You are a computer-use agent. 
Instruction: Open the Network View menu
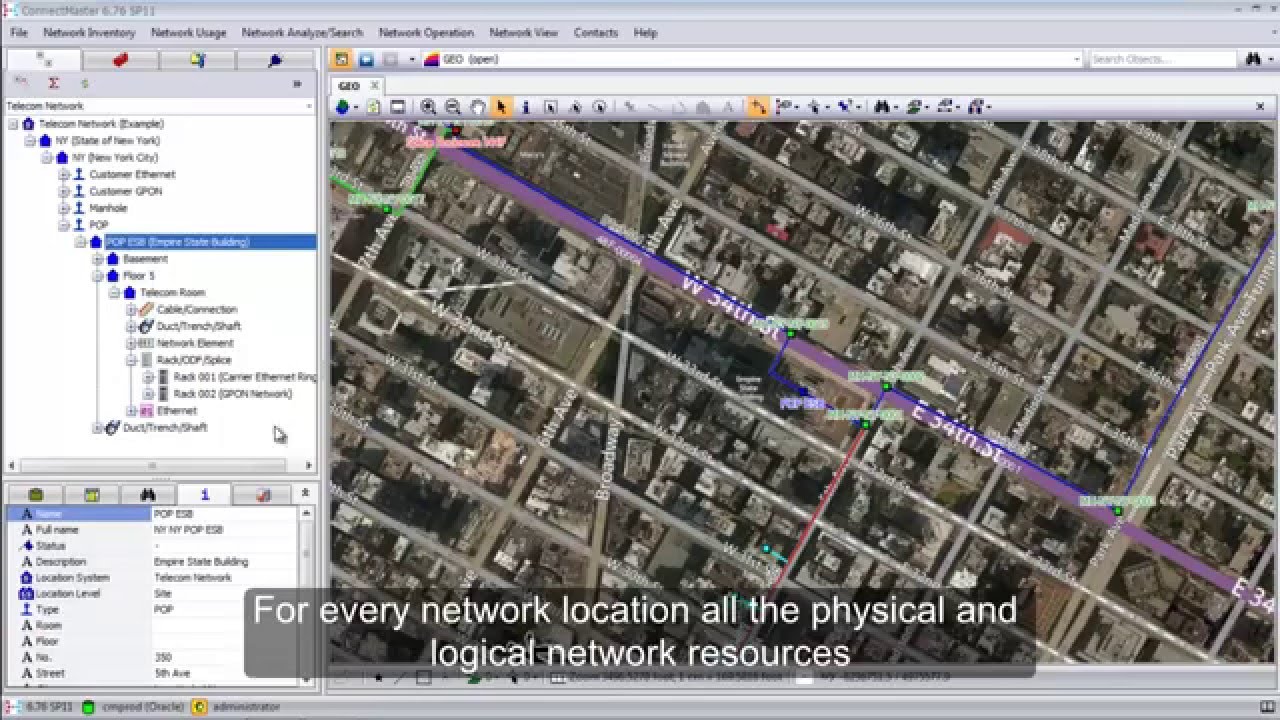pos(523,33)
